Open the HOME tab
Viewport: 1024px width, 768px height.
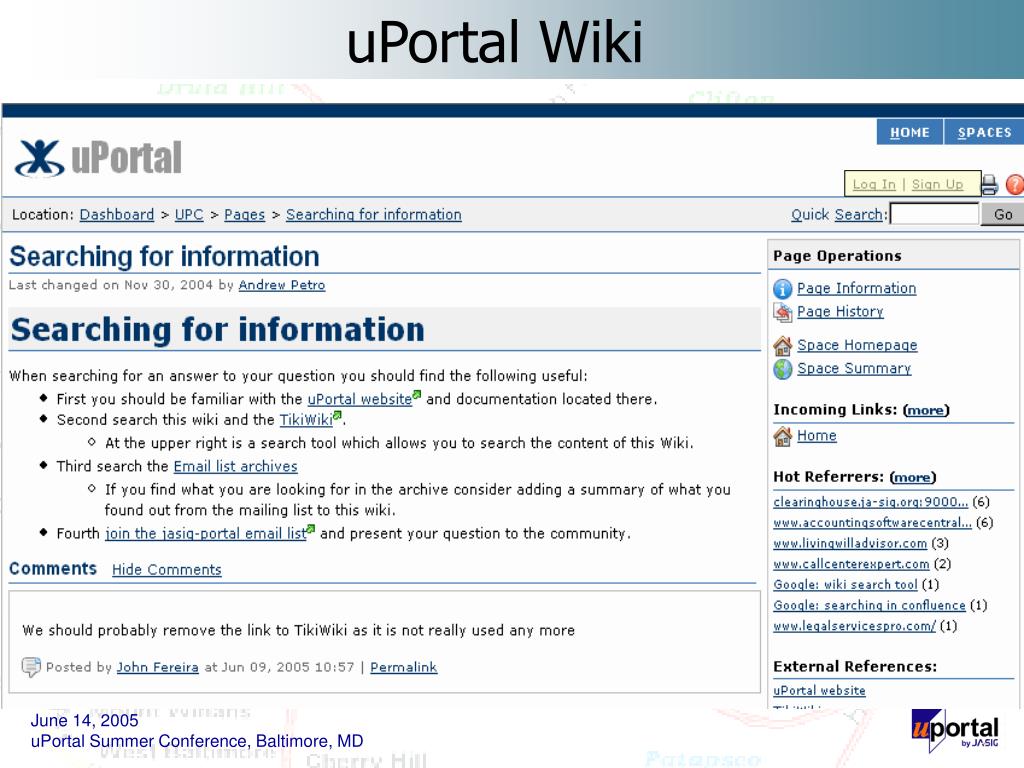click(910, 133)
